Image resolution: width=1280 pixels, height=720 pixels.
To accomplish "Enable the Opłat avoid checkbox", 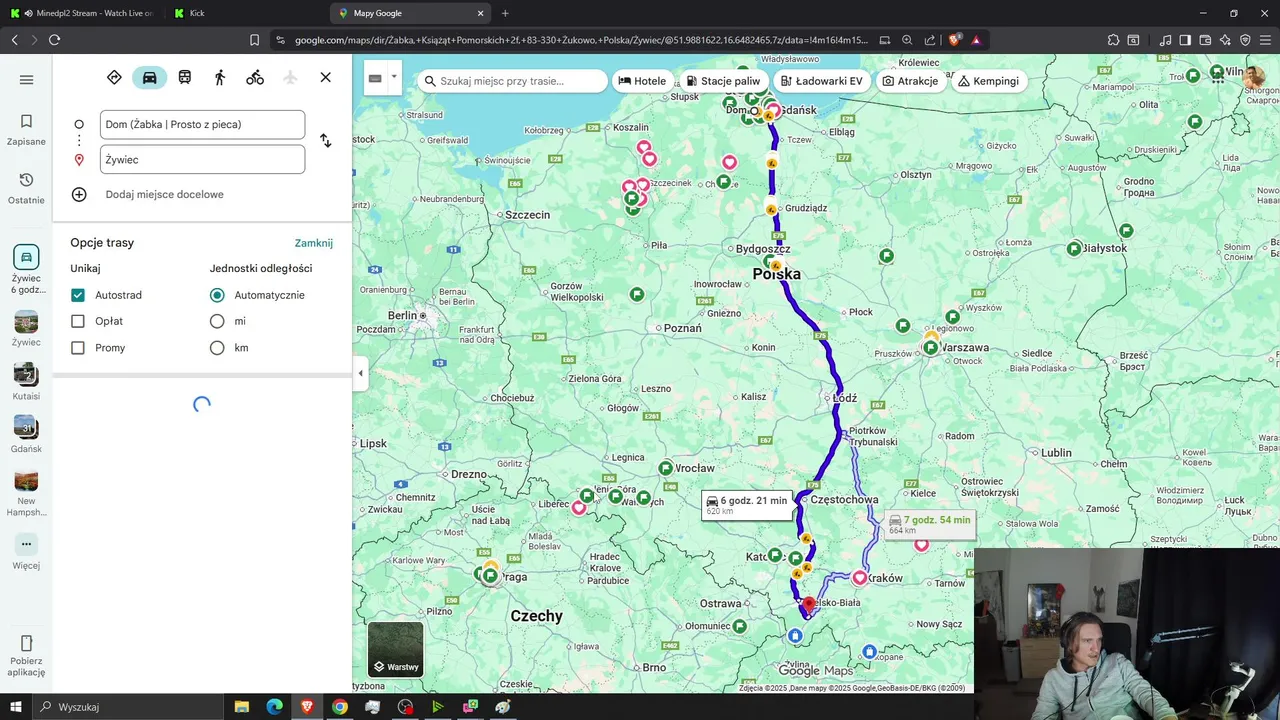I will pos(78,321).
